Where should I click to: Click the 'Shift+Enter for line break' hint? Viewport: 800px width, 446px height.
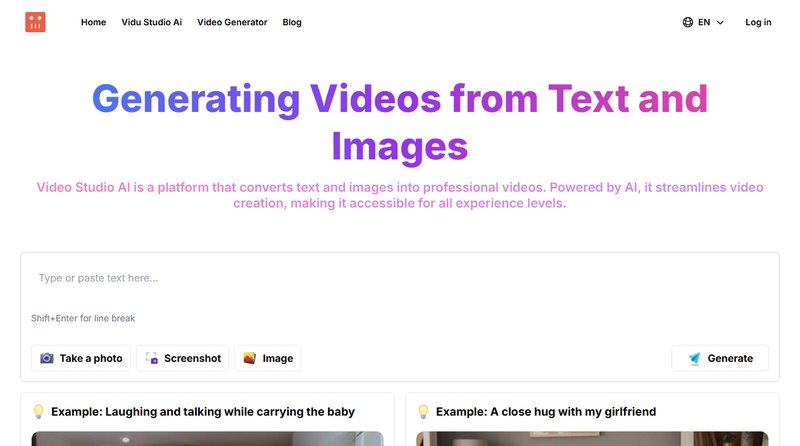click(83, 318)
